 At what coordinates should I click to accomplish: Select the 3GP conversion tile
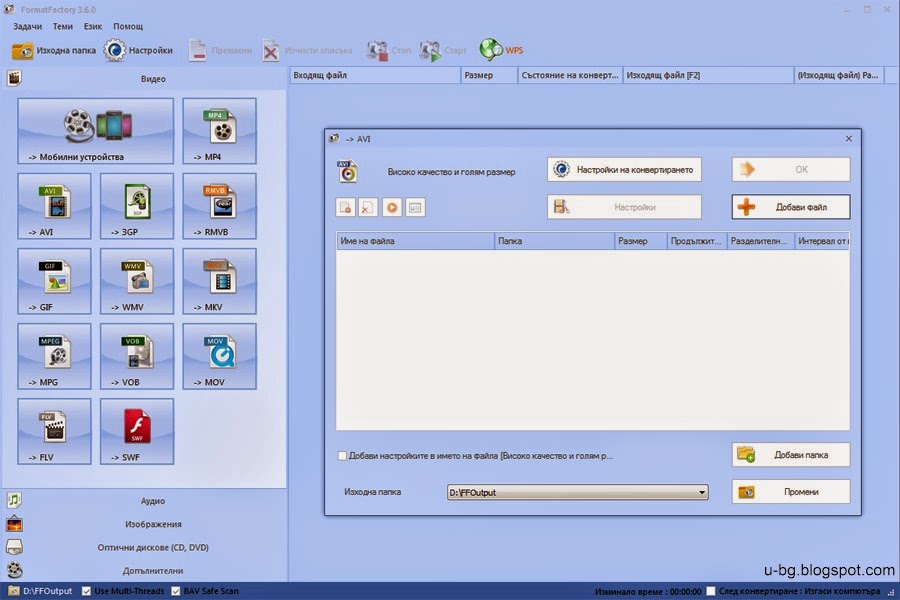[137, 206]
